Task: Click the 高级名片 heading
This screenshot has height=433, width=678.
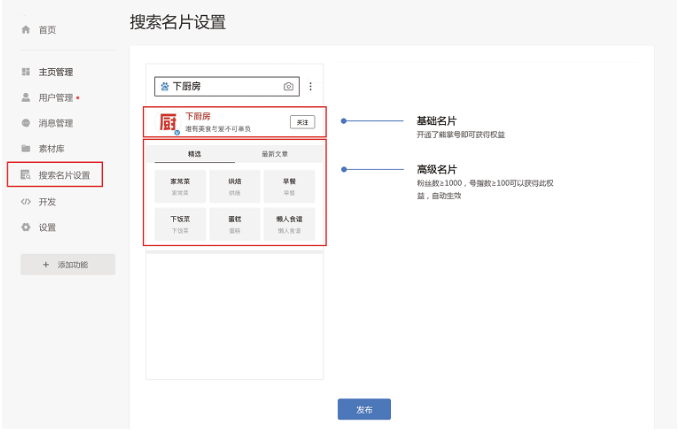Action: coord(437,170)
